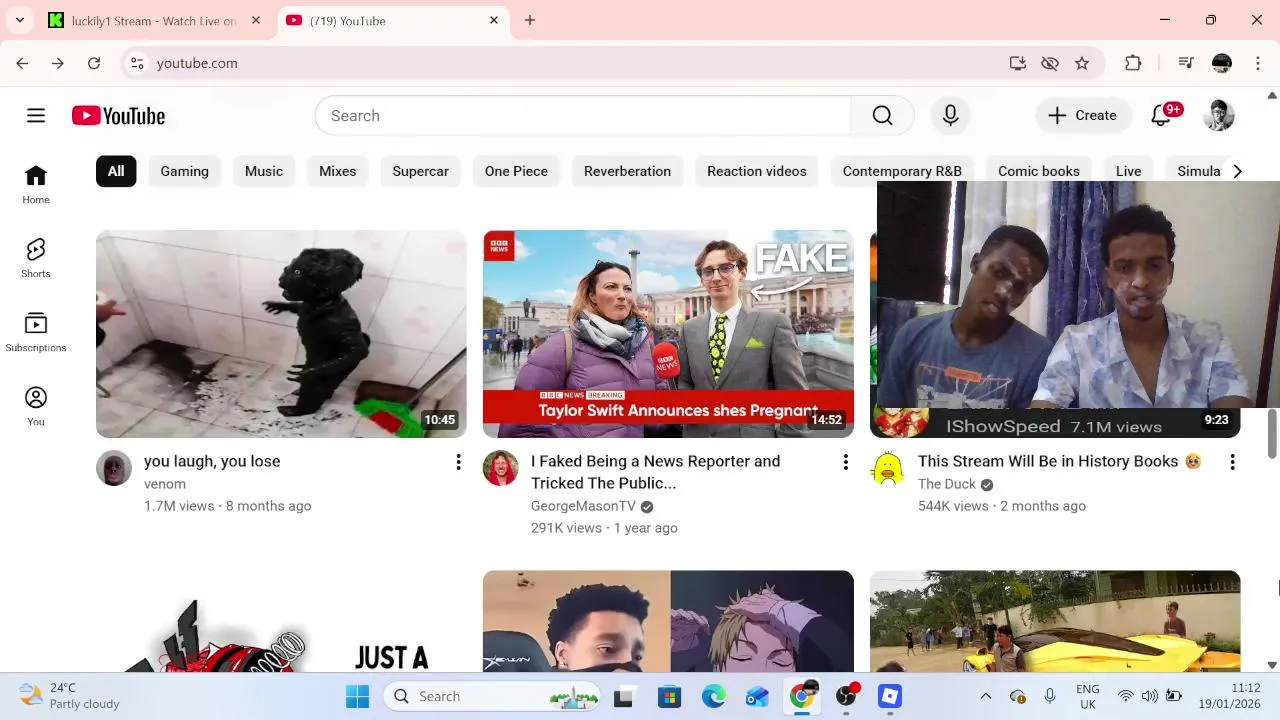The image size is (1280, 720).
Task: Start voice search with the microphone icon
Action: click(950, 116)
